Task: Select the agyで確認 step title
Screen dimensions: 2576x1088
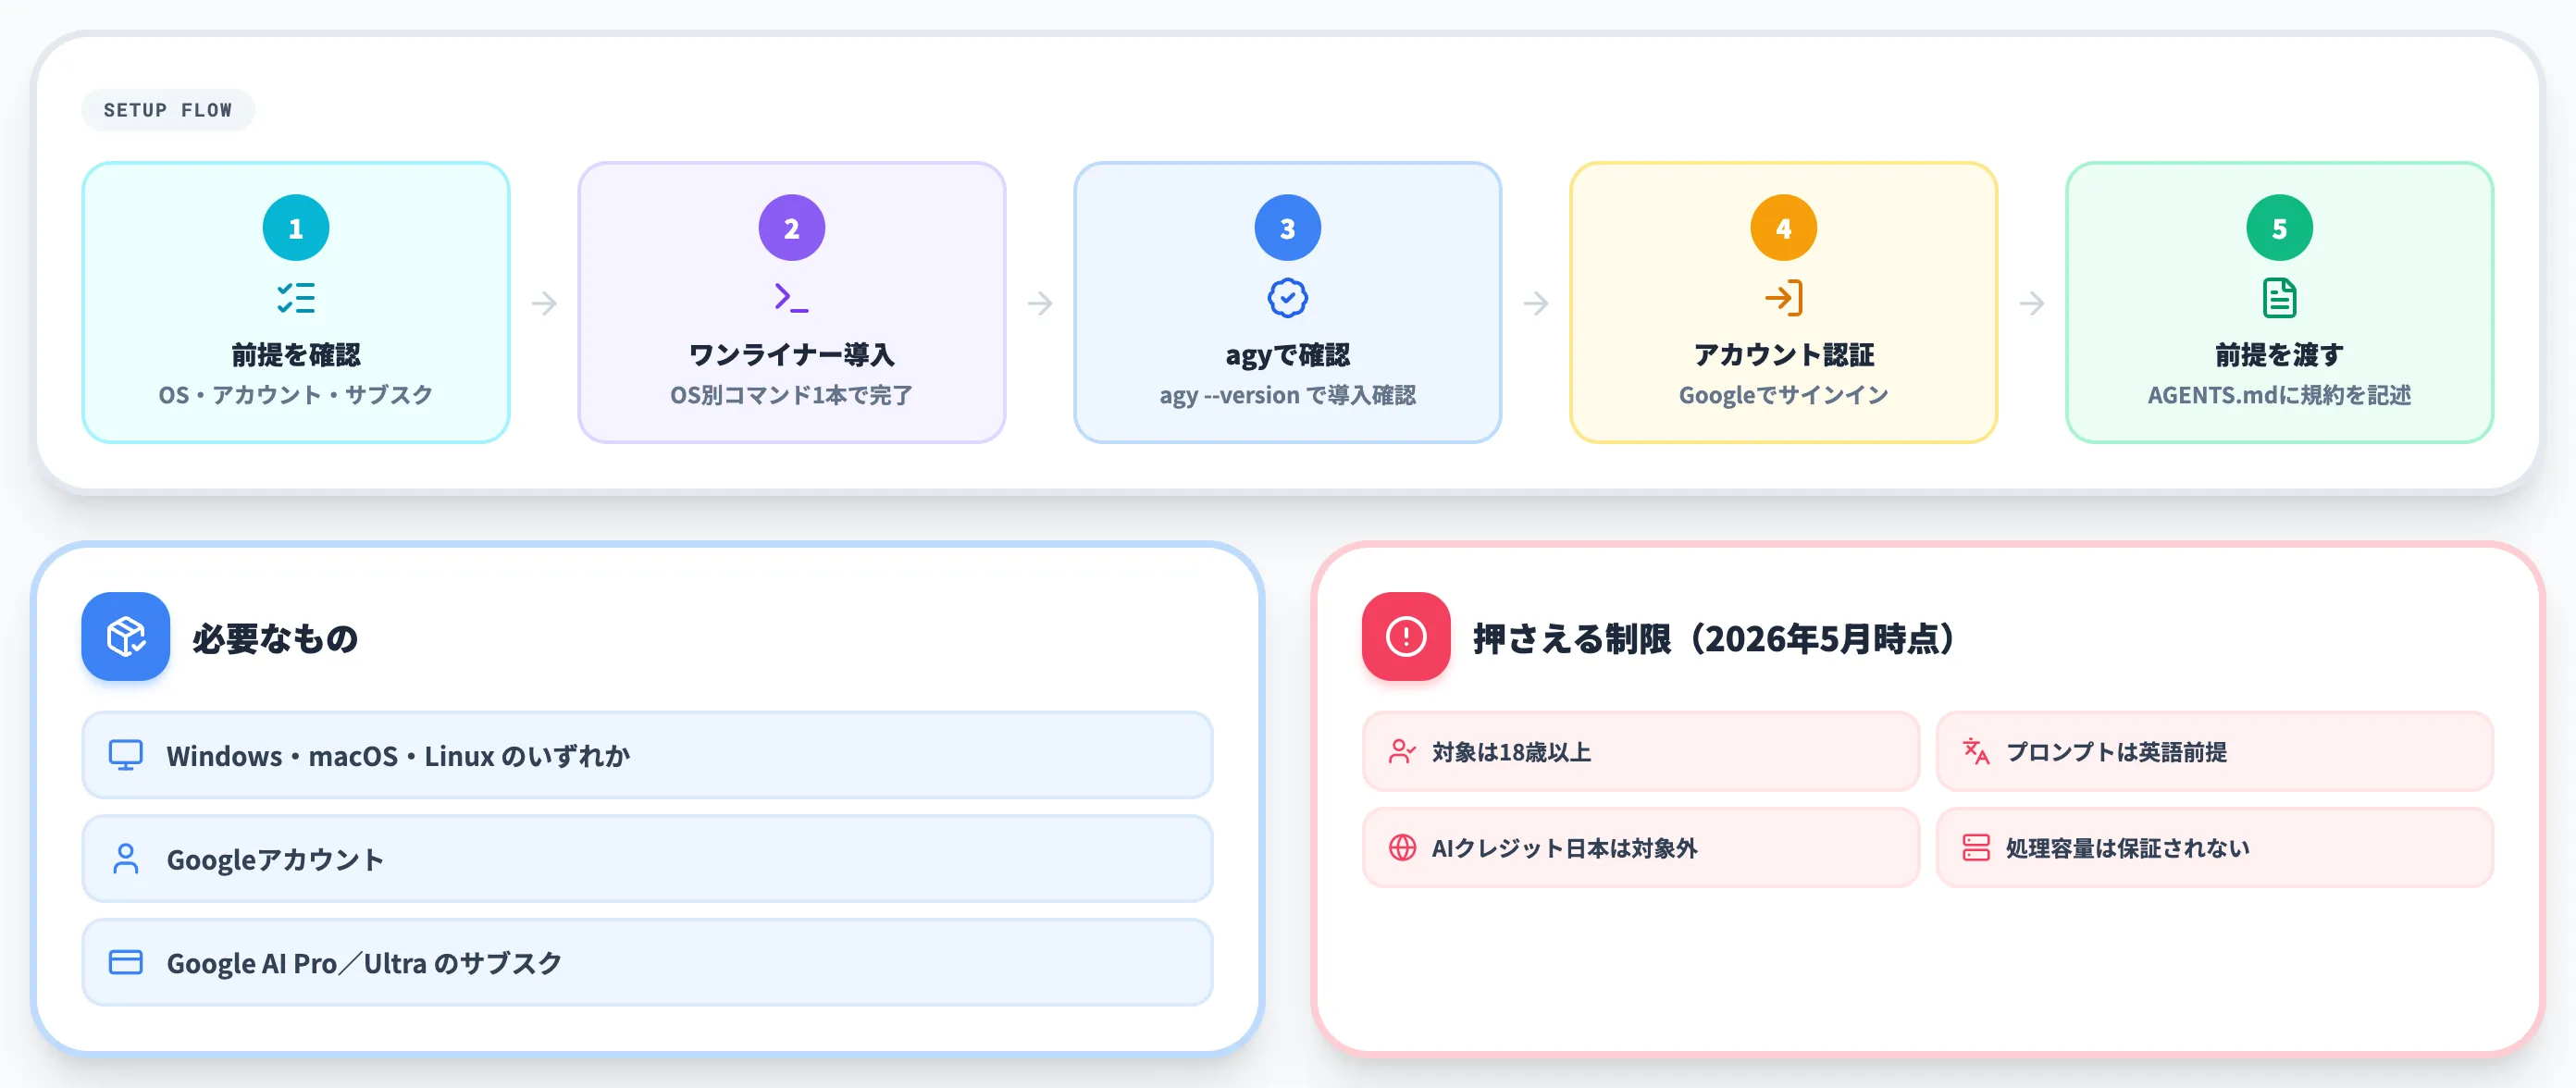Action: tap(1287, 355)
